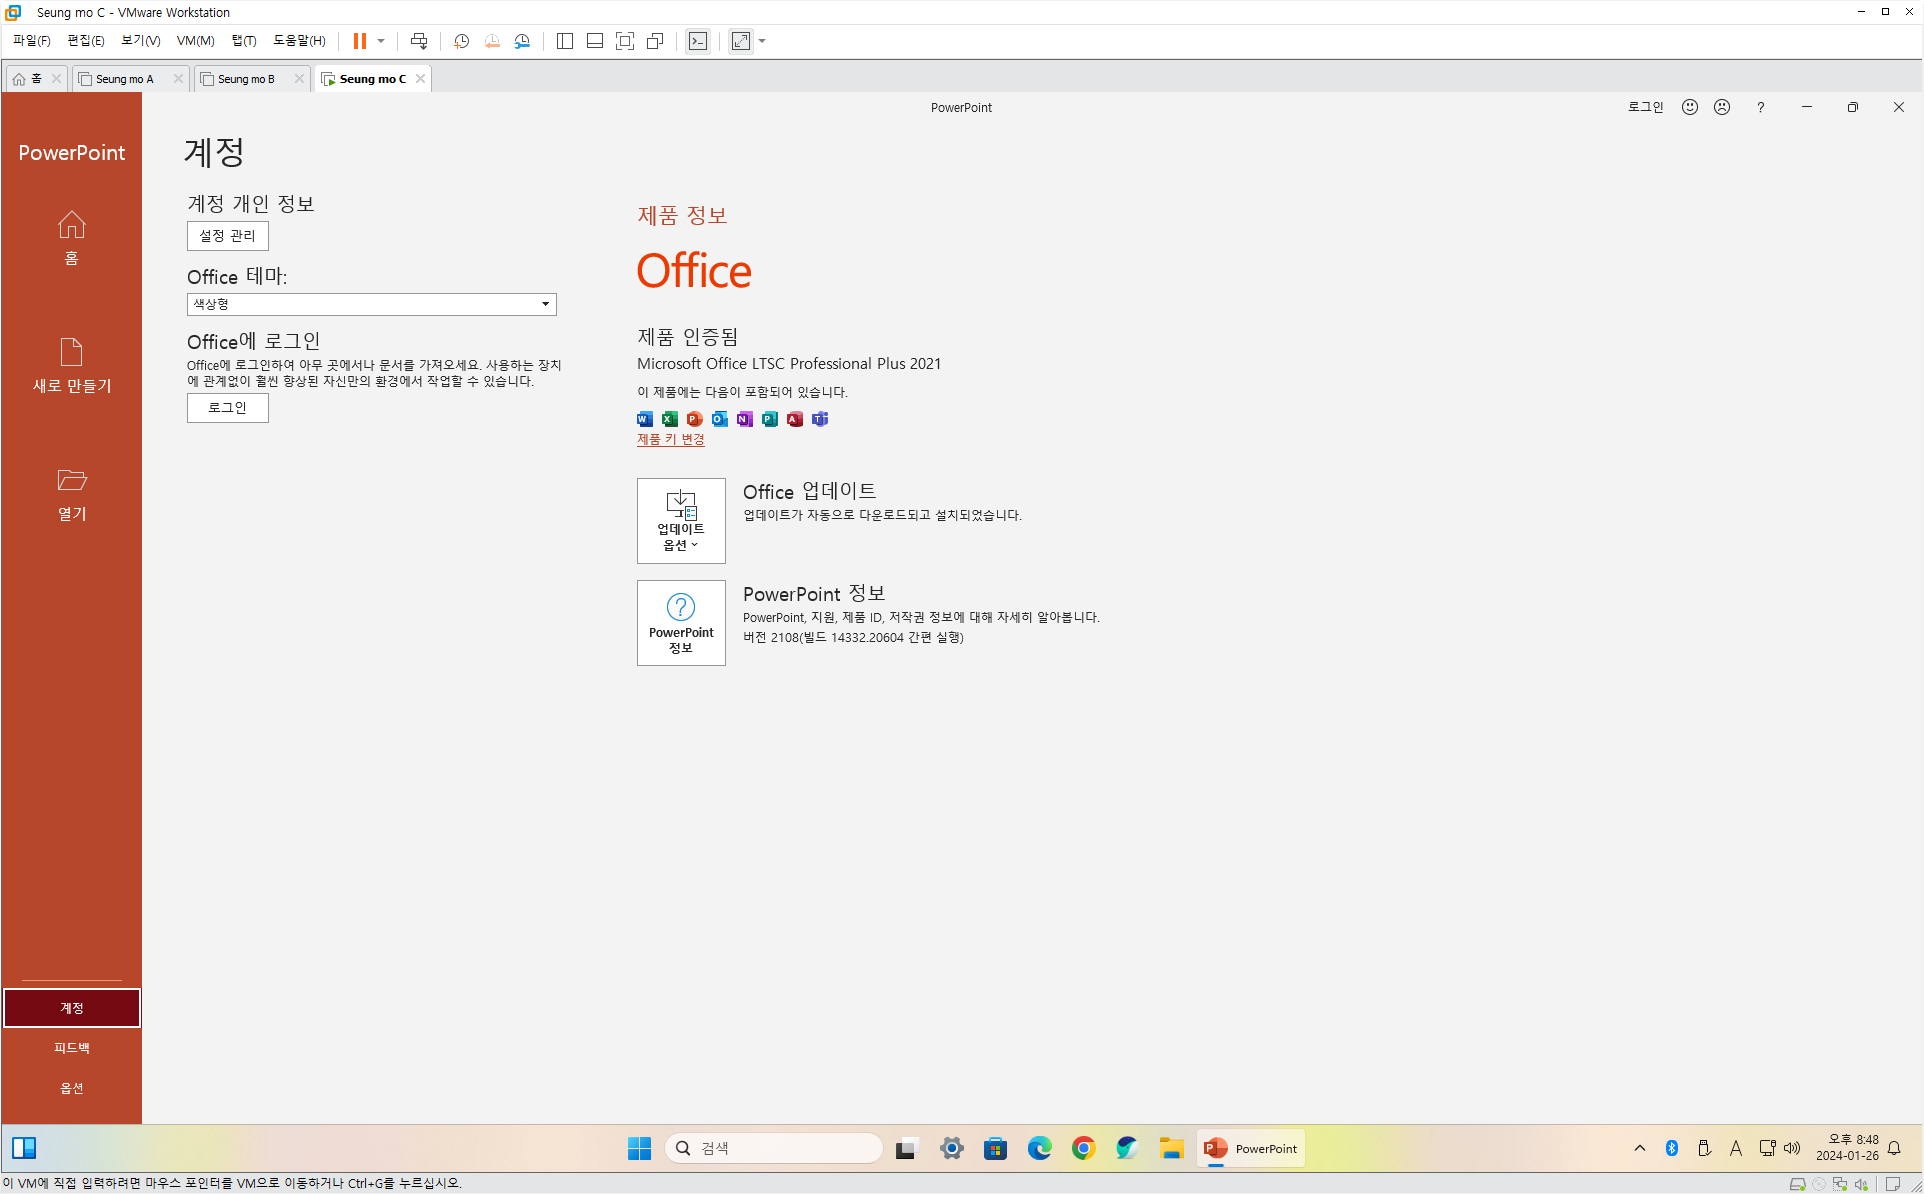The height and width of the screenshot is (1194, 1924).
Task: Click the smiley face feedback icon
Action: tap(1690, 107)
